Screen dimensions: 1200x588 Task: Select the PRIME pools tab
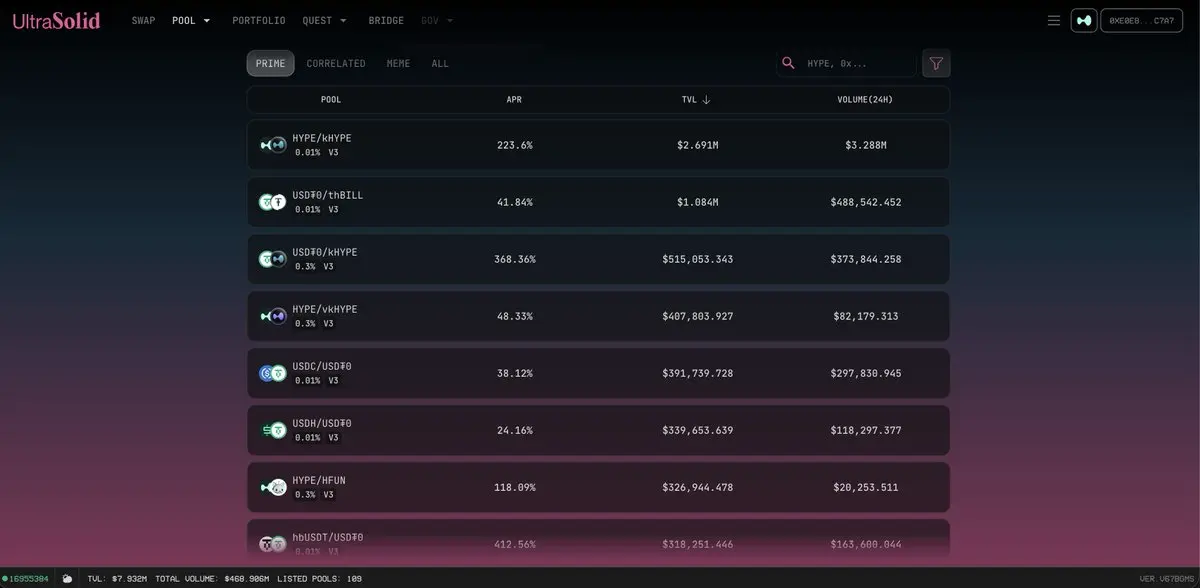tap(270, 63)
